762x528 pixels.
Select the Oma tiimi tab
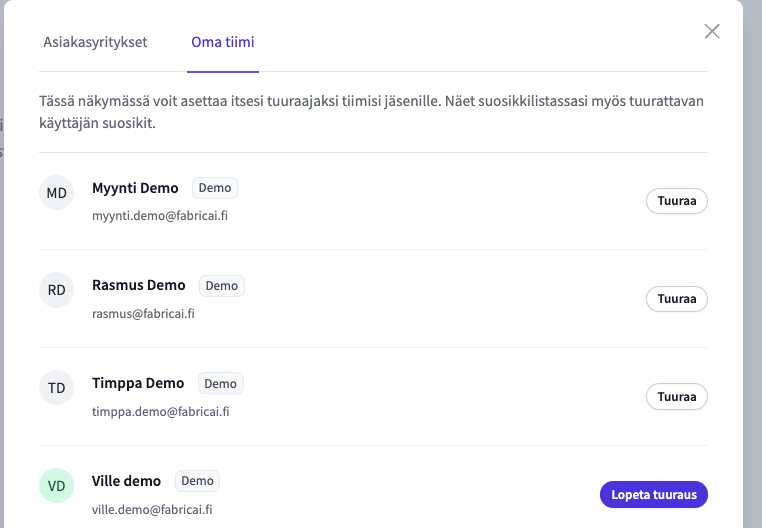pos(223,42)
